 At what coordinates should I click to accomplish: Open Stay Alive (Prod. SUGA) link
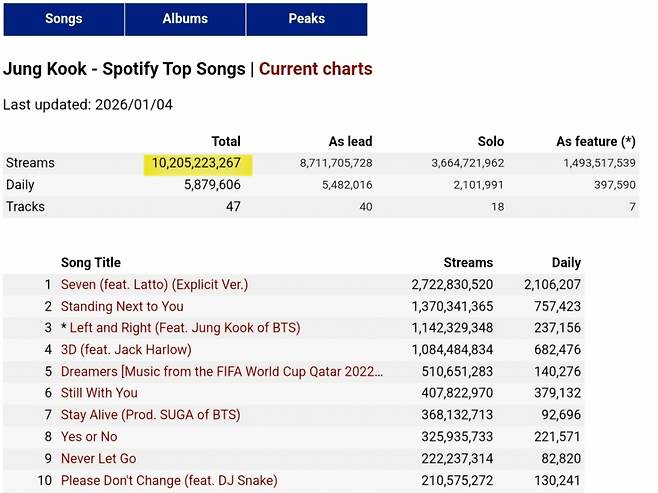(x=150, y=415)
